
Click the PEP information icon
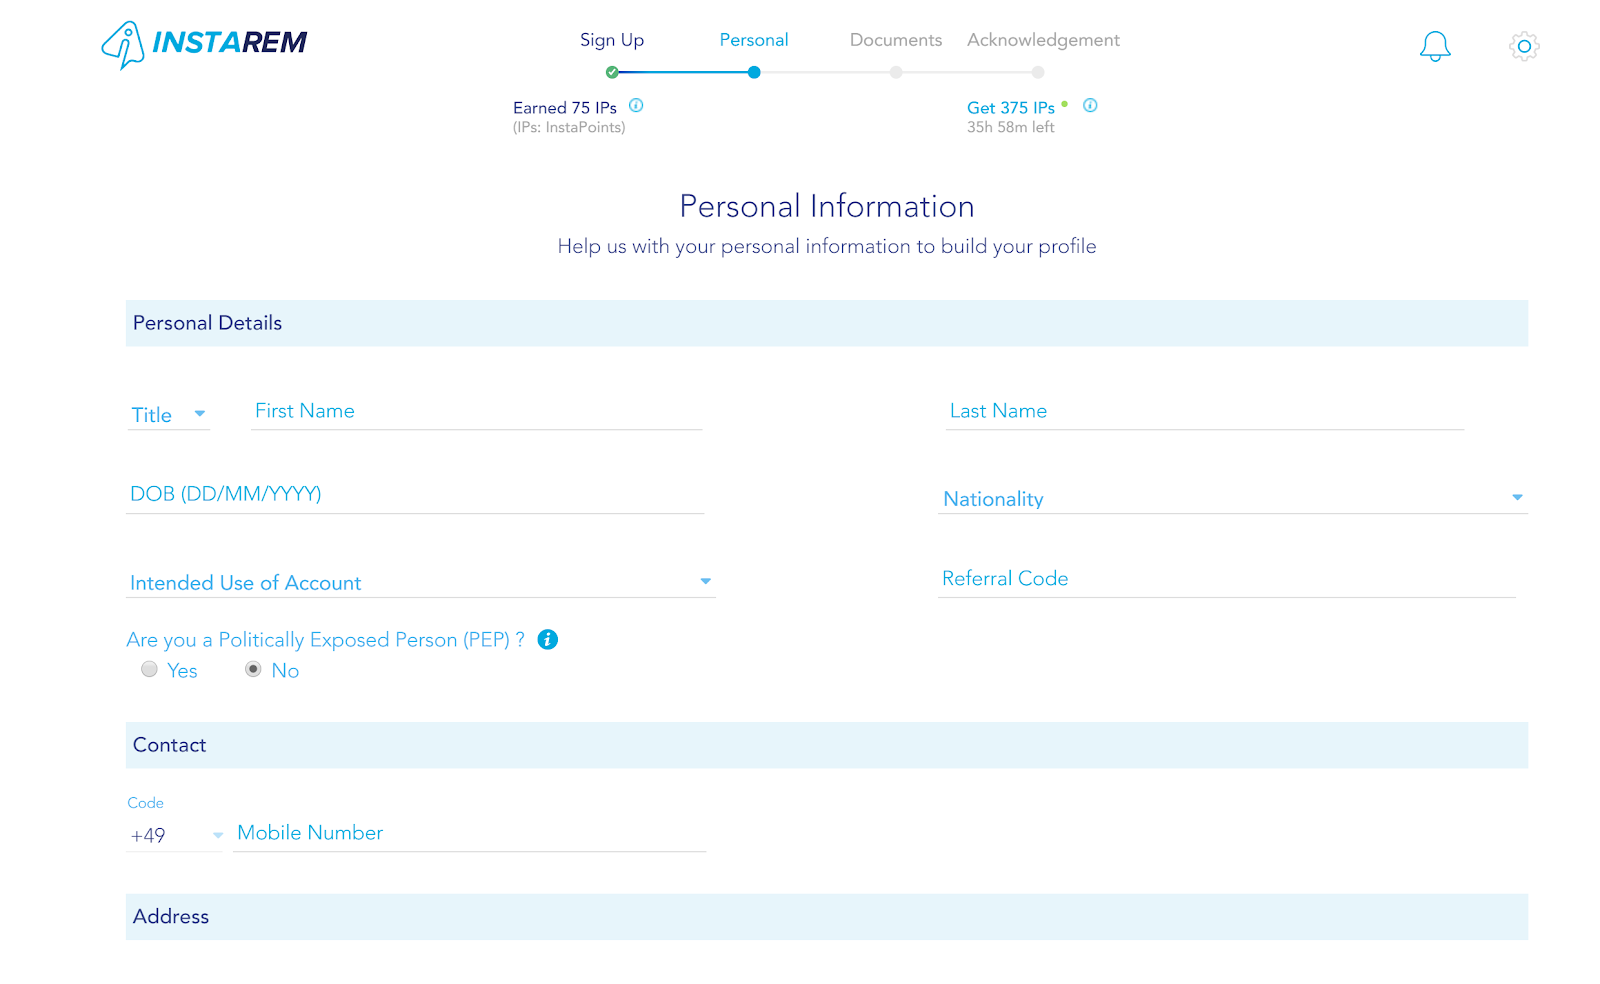[x=548, y=640]
